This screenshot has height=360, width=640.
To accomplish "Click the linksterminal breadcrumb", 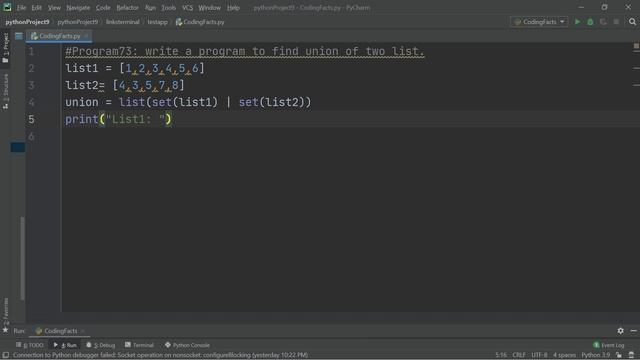I will coord(122,22).
